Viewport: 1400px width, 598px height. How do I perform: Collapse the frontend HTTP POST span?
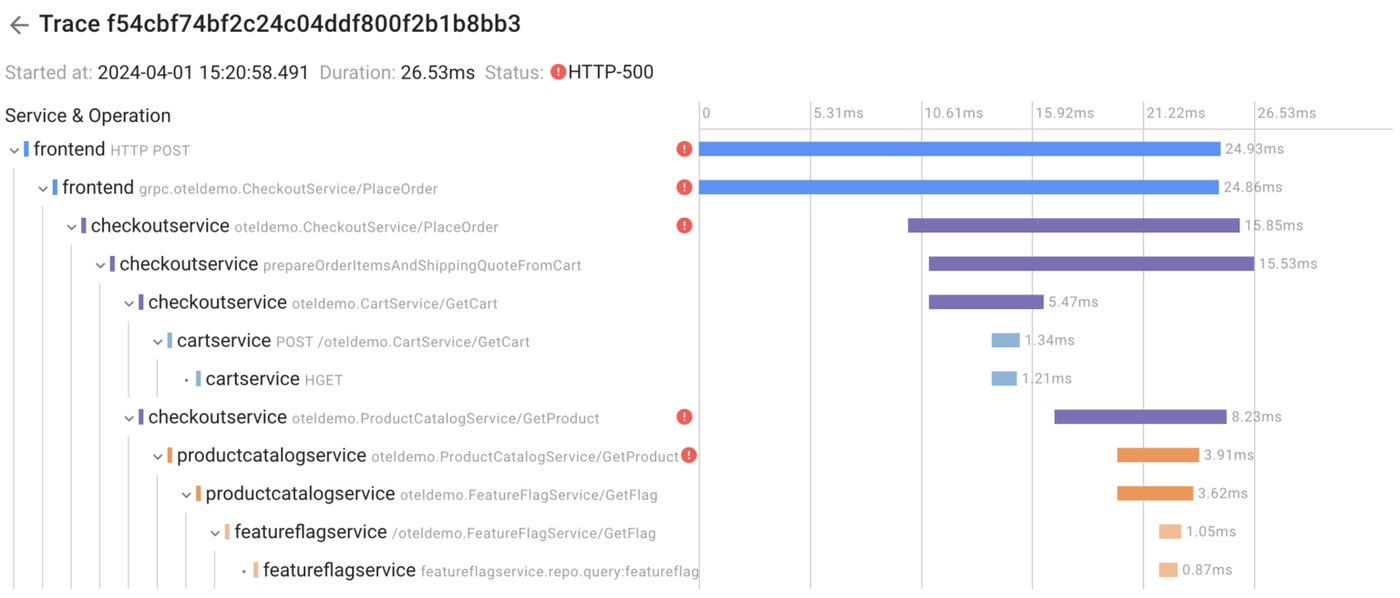(x=13, y=148)
